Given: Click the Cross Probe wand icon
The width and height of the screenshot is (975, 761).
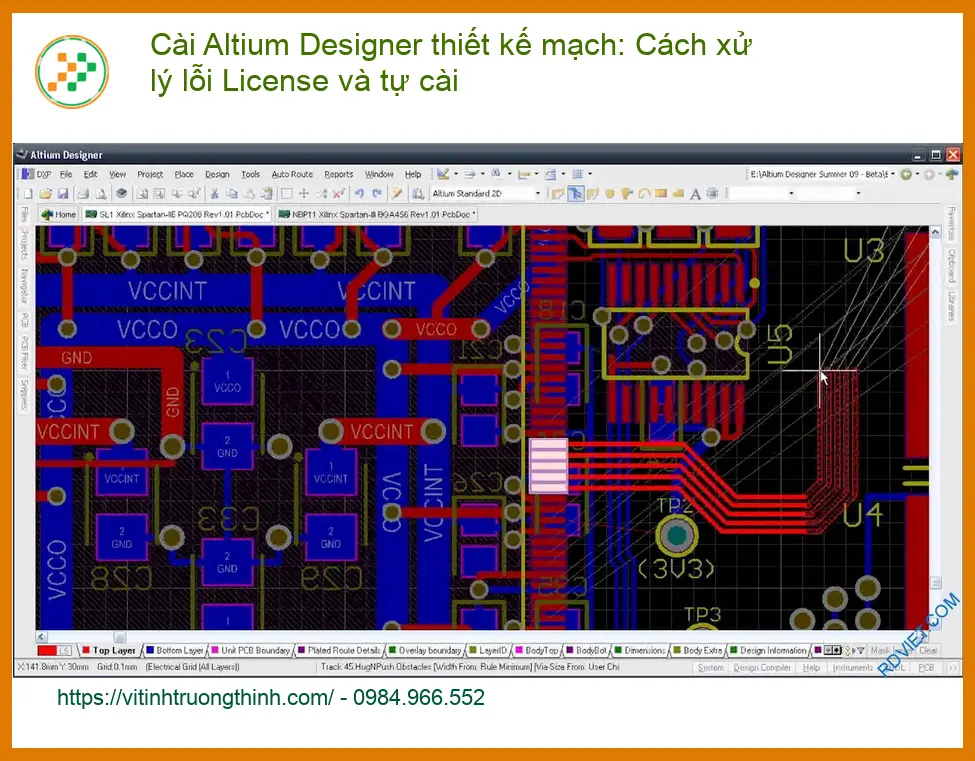Looking at the screenshot, I should pyautogui.click(x=397, y=194).
